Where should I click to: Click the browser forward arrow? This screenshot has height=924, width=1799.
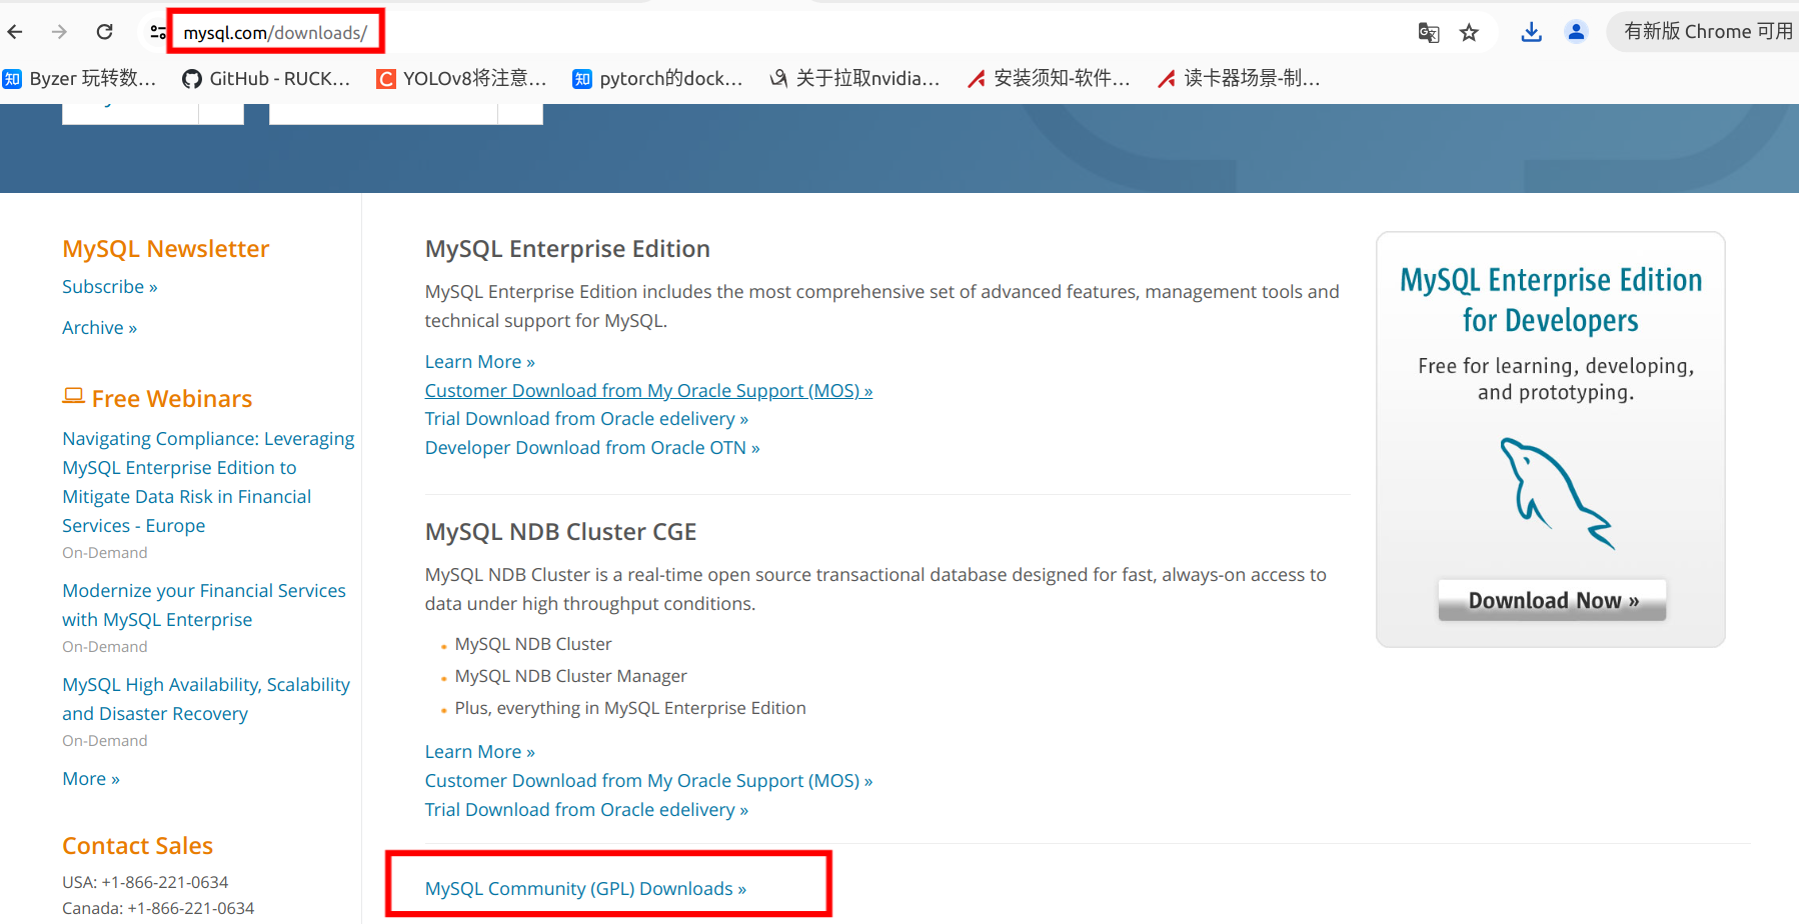point(59,32)
